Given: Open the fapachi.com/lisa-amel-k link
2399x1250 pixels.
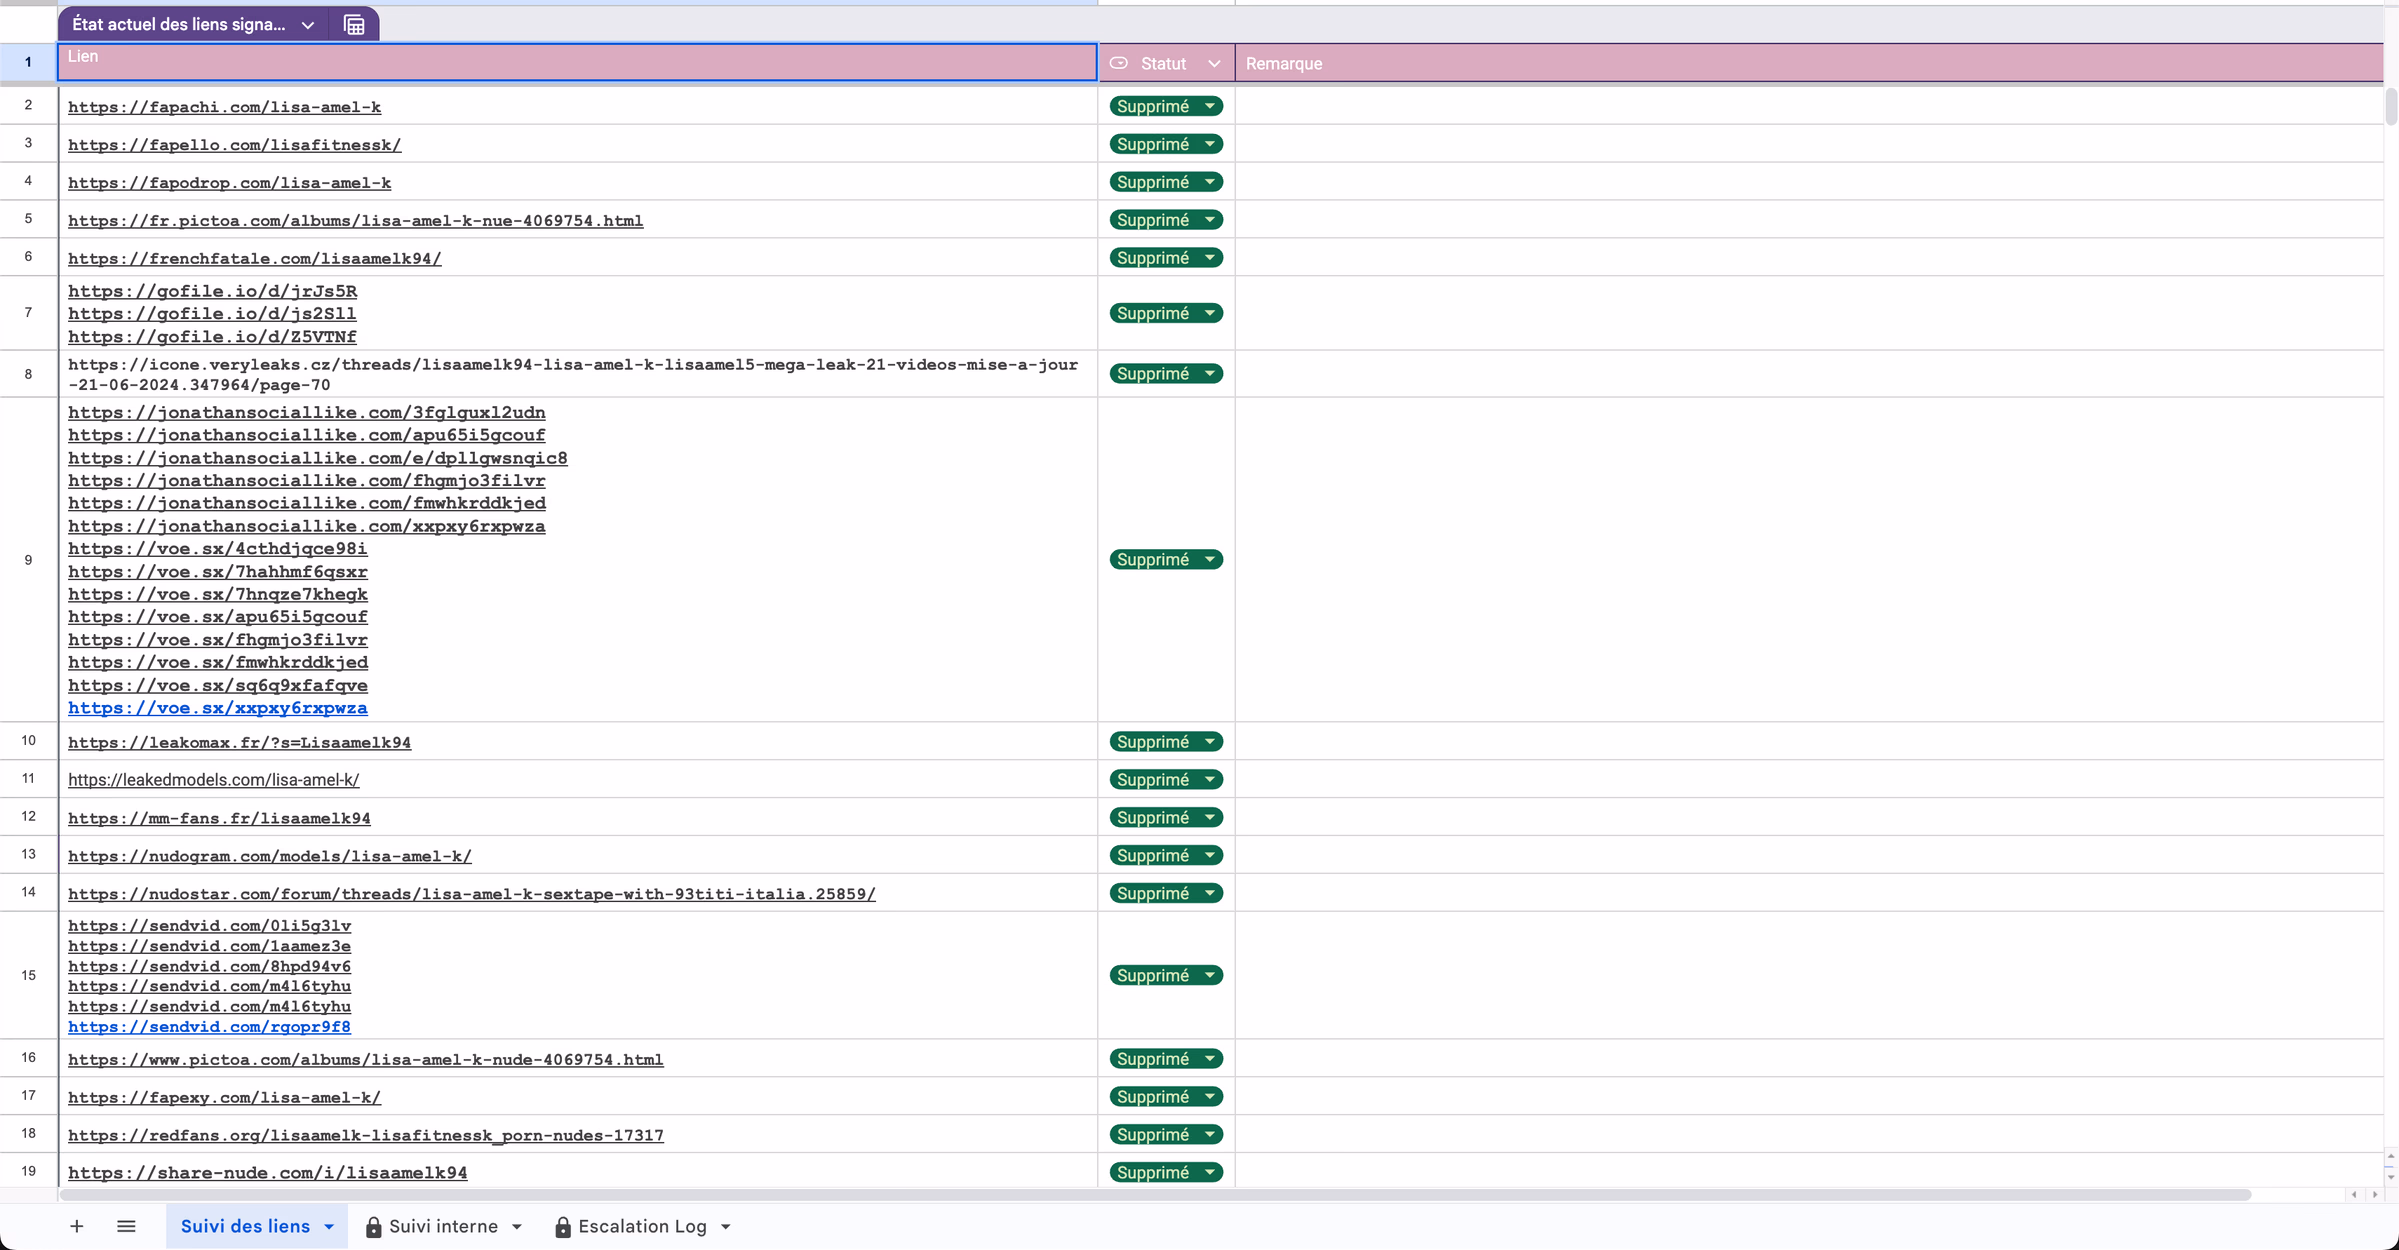Looking at the screenshot, I should coord(224,107).
